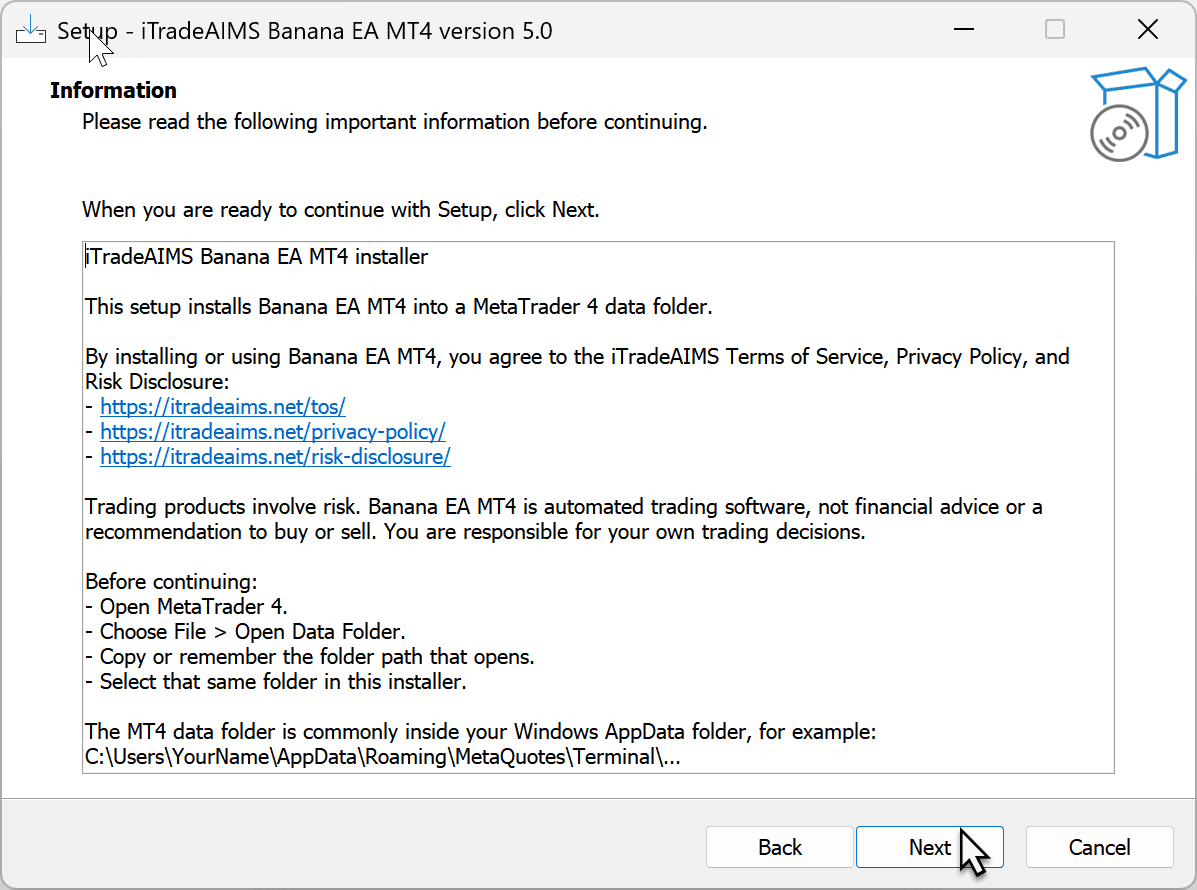
Task: Click the "Before continuing:" line
Action: tap(171, 582)
